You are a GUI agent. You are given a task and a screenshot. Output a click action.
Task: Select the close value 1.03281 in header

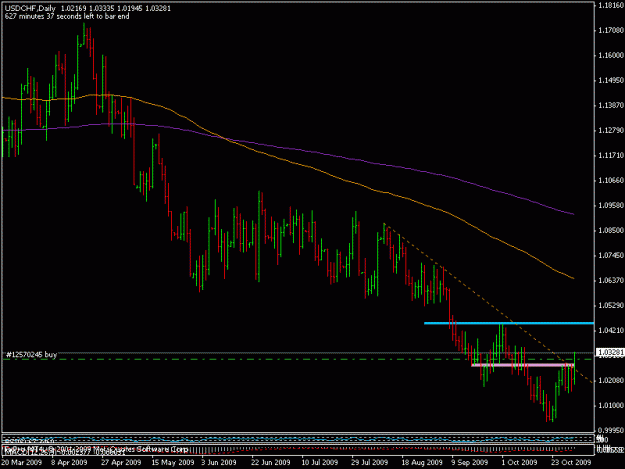[158, 8]
